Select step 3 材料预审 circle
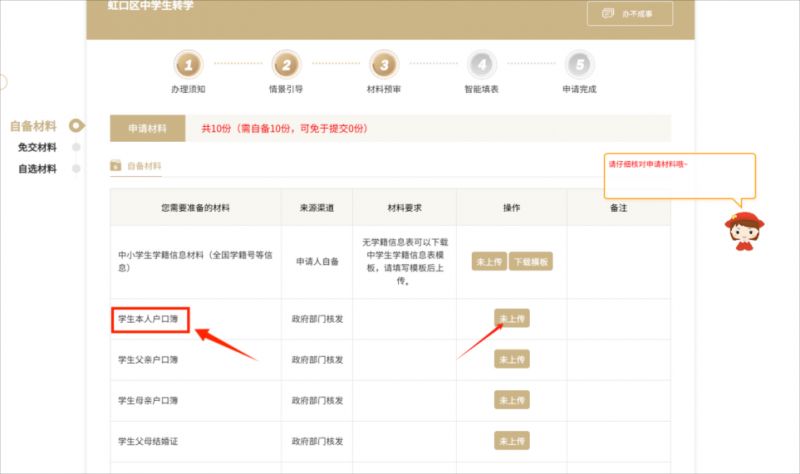 click(x=384, y=65)
